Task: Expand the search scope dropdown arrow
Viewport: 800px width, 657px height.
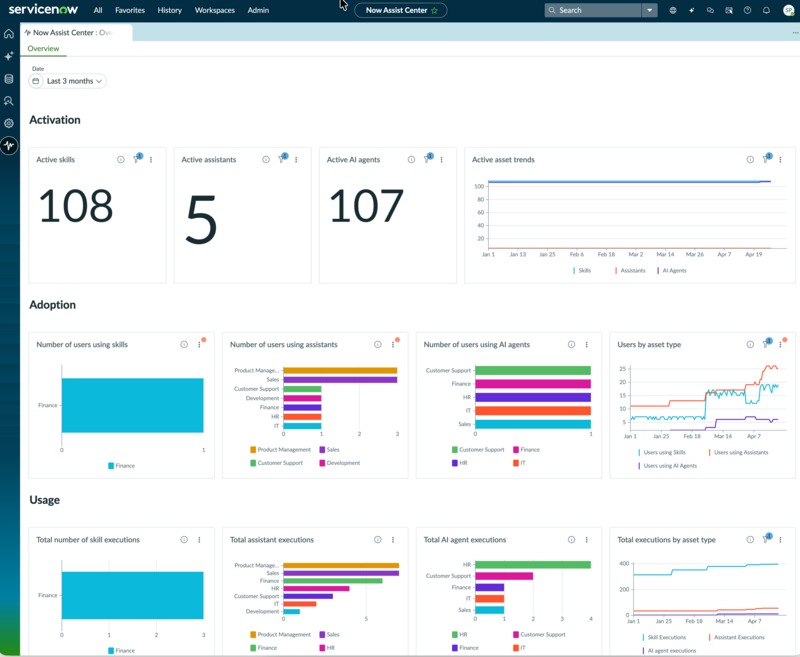Action: point(649,10)
